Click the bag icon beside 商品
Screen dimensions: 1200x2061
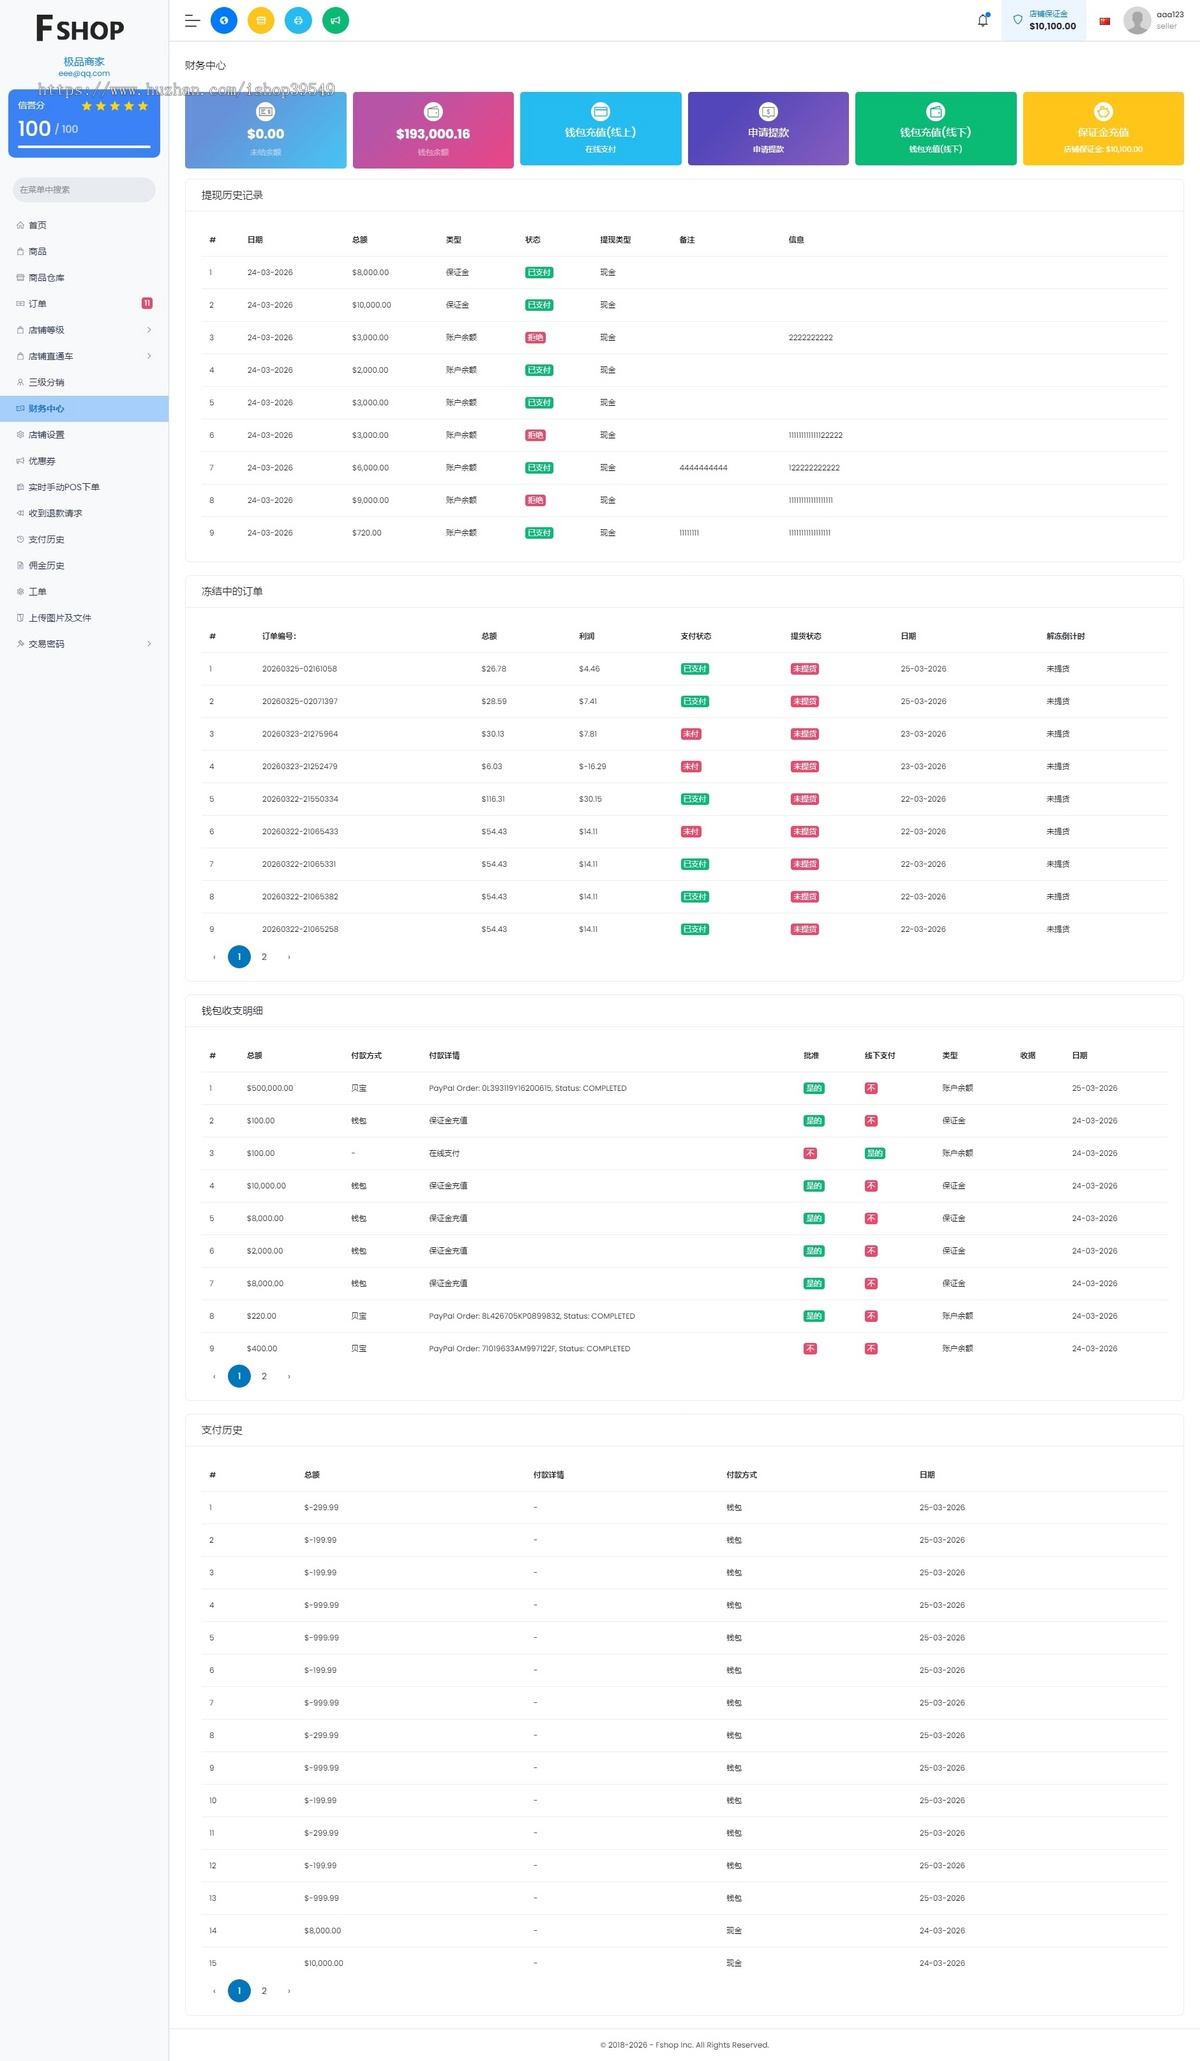pos(20,251)
